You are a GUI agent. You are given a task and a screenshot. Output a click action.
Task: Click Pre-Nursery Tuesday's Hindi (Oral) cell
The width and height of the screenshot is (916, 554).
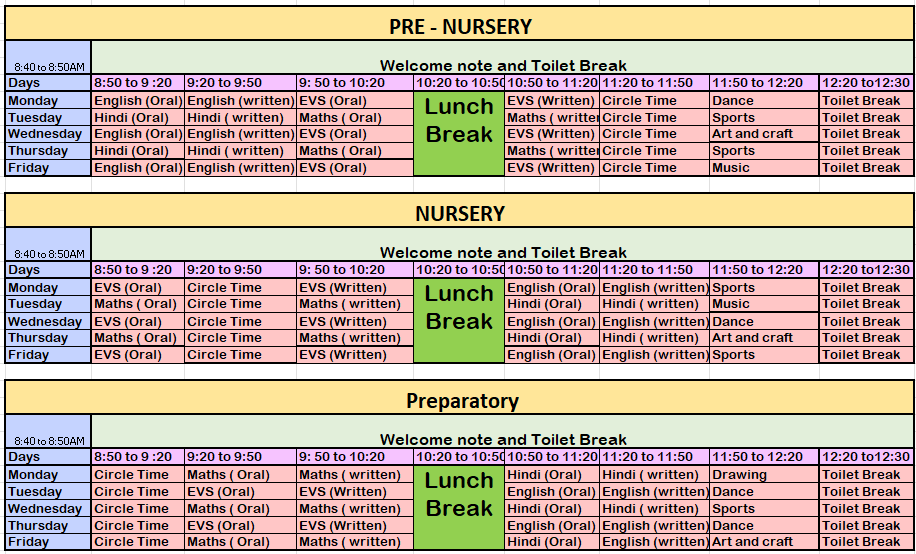tap(138, 118)
